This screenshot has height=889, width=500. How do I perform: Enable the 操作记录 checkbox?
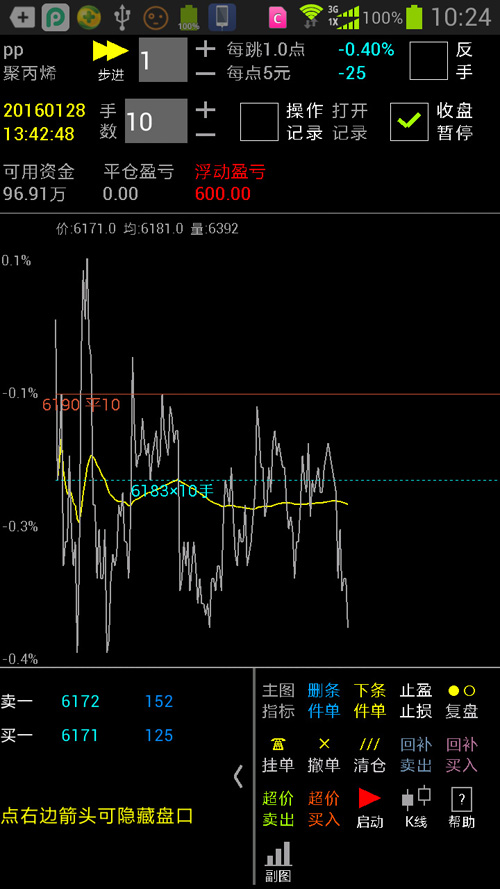coord(259,121)
